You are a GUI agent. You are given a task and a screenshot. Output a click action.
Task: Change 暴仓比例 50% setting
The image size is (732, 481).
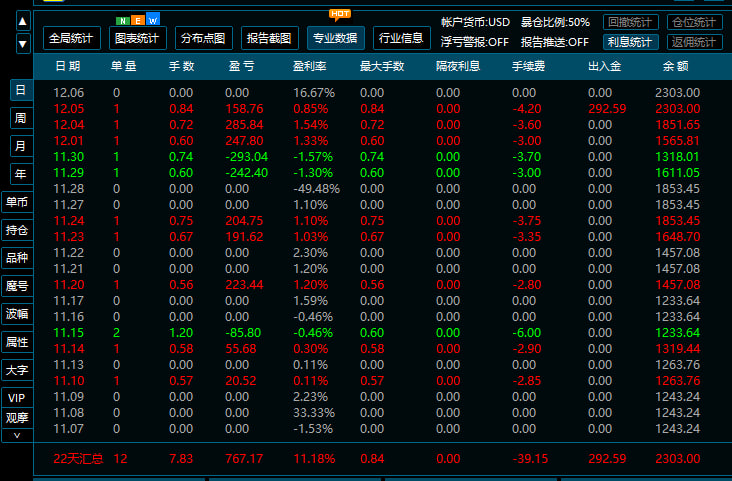[x=555, y=22]
